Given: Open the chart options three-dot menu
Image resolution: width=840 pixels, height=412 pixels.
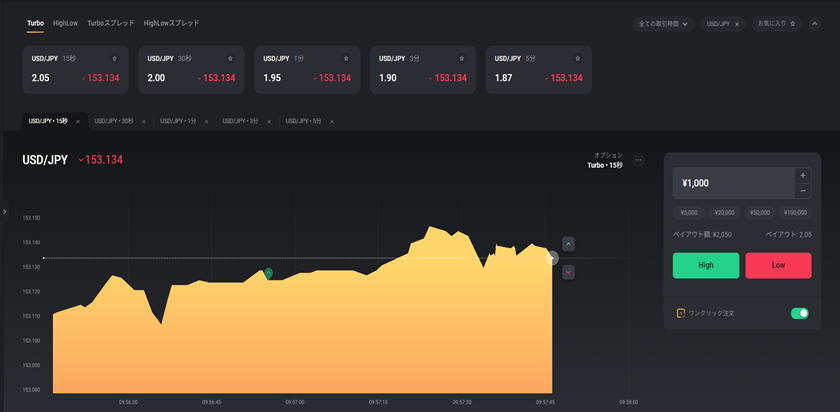Looking at the screenshot, I should (x=639, y=160).
